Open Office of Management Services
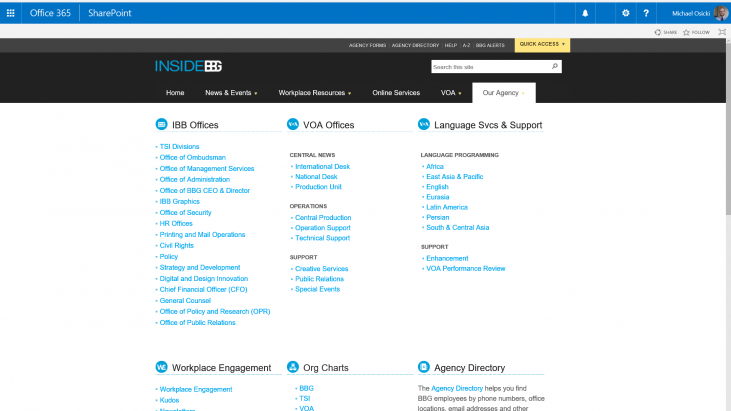The image size is (731, 411). tap(207, 169)
